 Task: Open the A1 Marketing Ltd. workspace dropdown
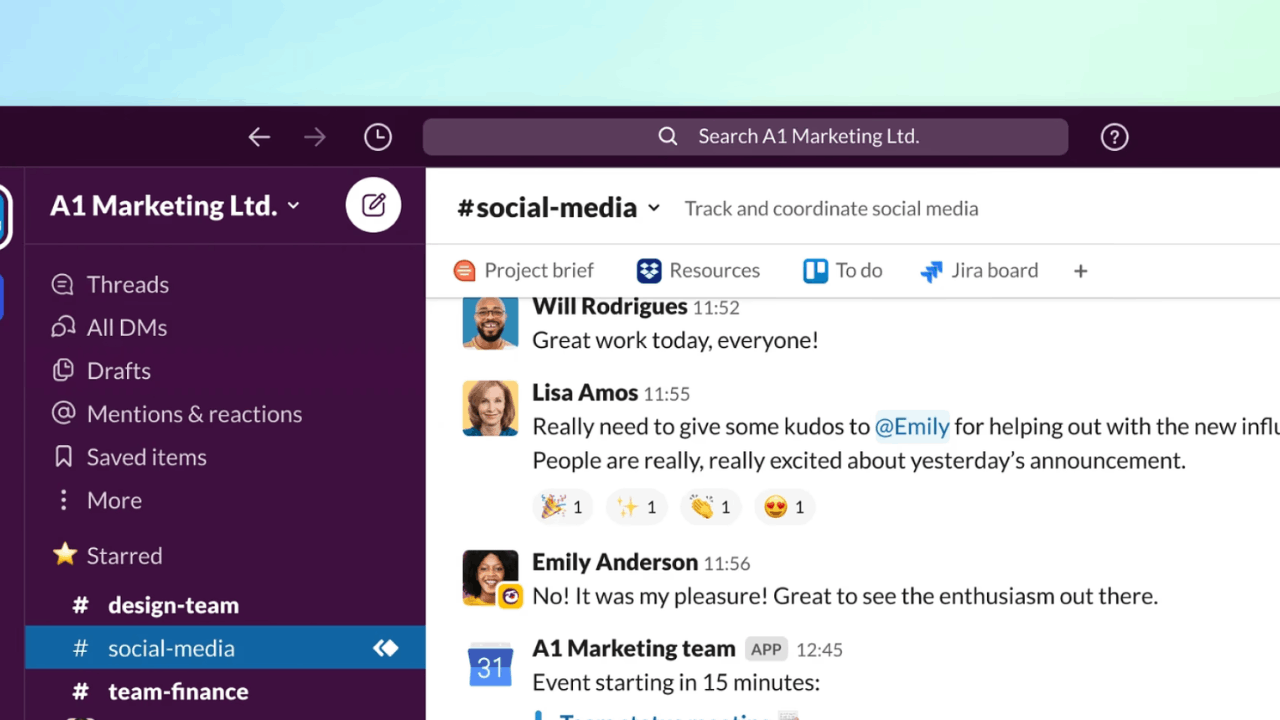175,206
